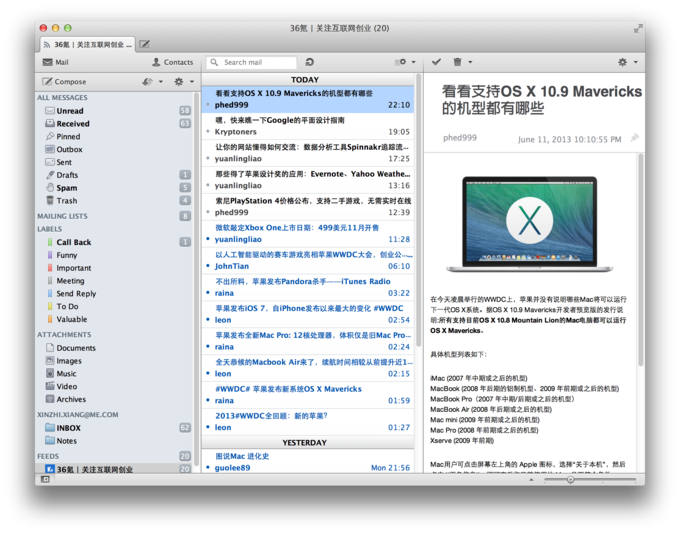Image resolution: width=680 pixels, height=534 pixels.
Task: Open message about Google平面设计指南
Action: click(x=308, y=126)
